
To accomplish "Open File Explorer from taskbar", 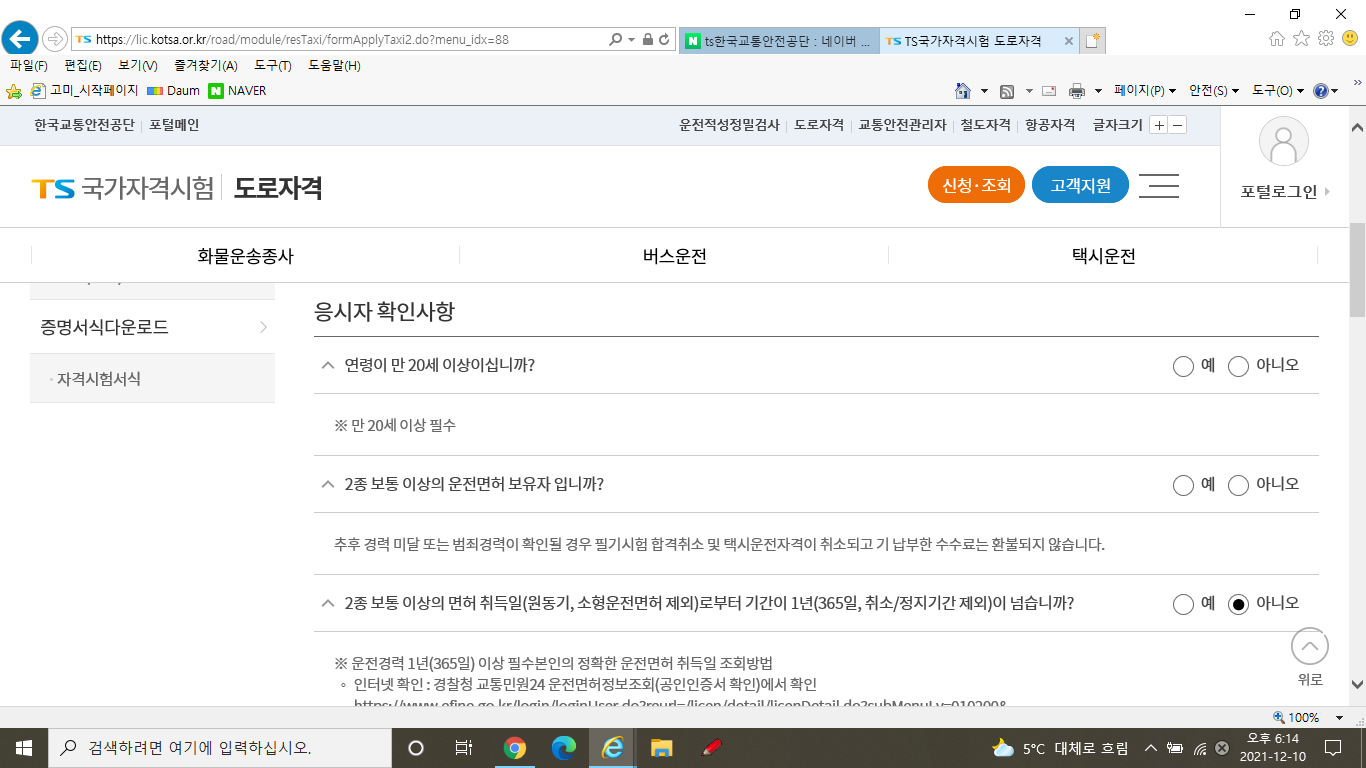I will pos(661,747).
